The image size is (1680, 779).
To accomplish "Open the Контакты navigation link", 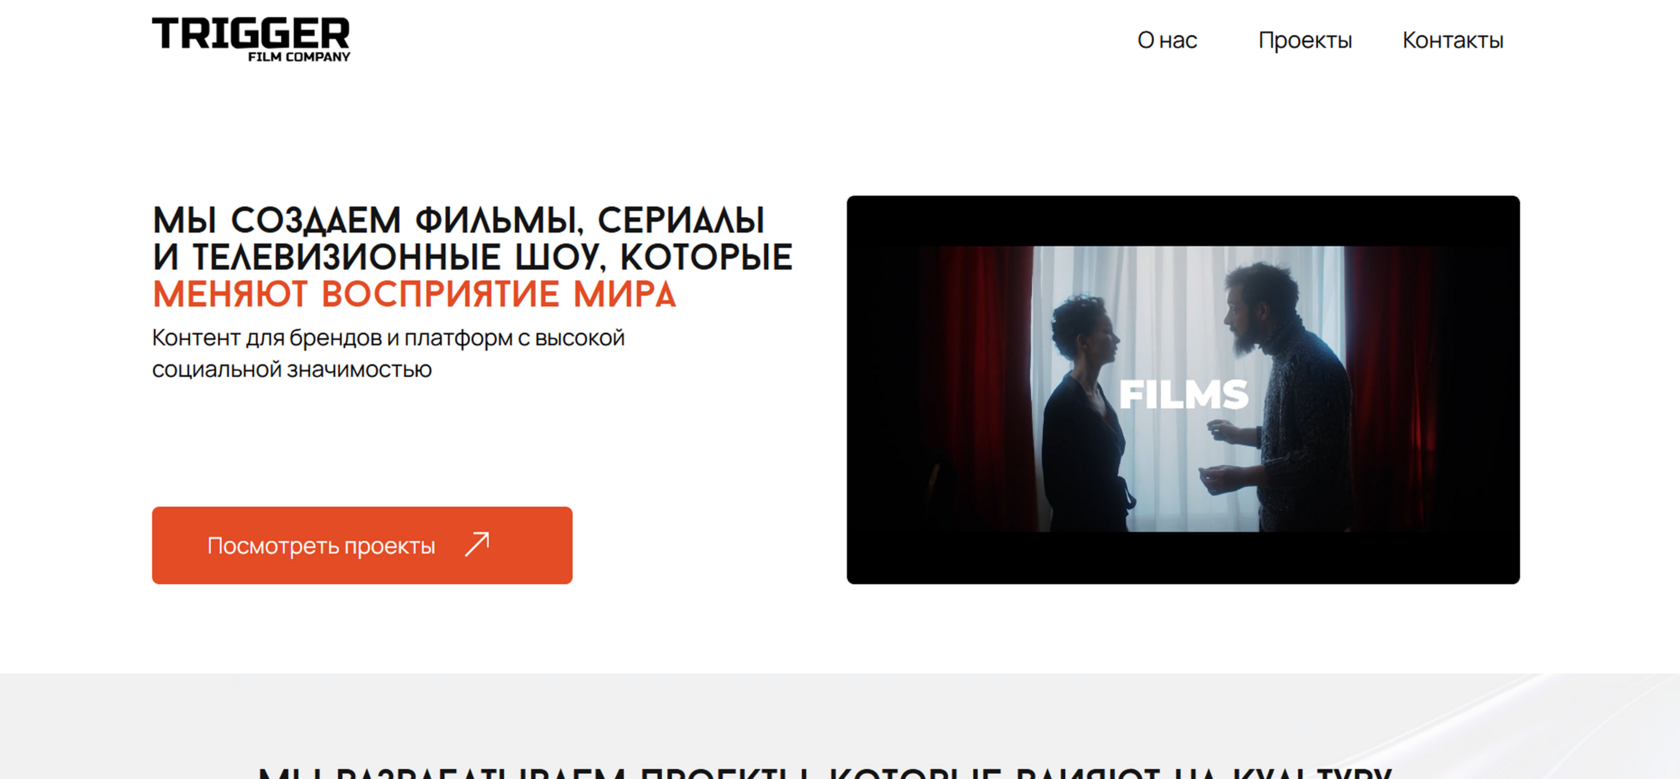I will (1453, 40).
